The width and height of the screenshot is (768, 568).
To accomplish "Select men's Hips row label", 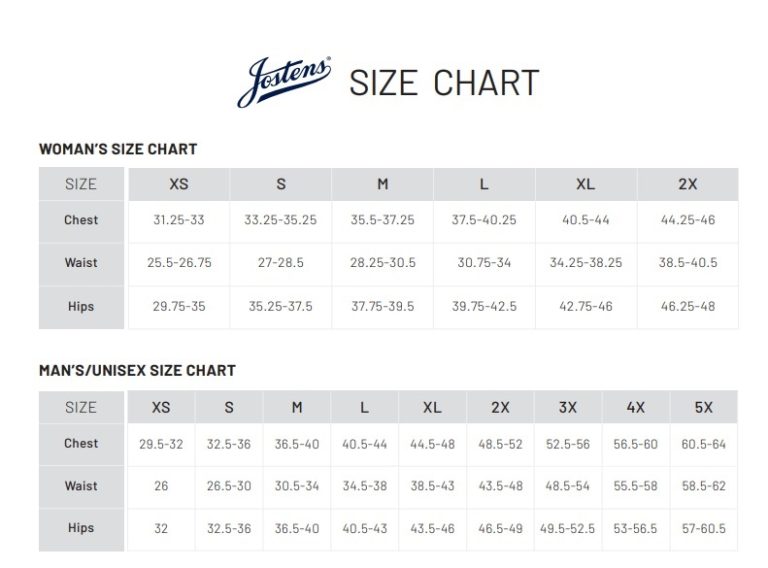I will click(x=81, y=528).
